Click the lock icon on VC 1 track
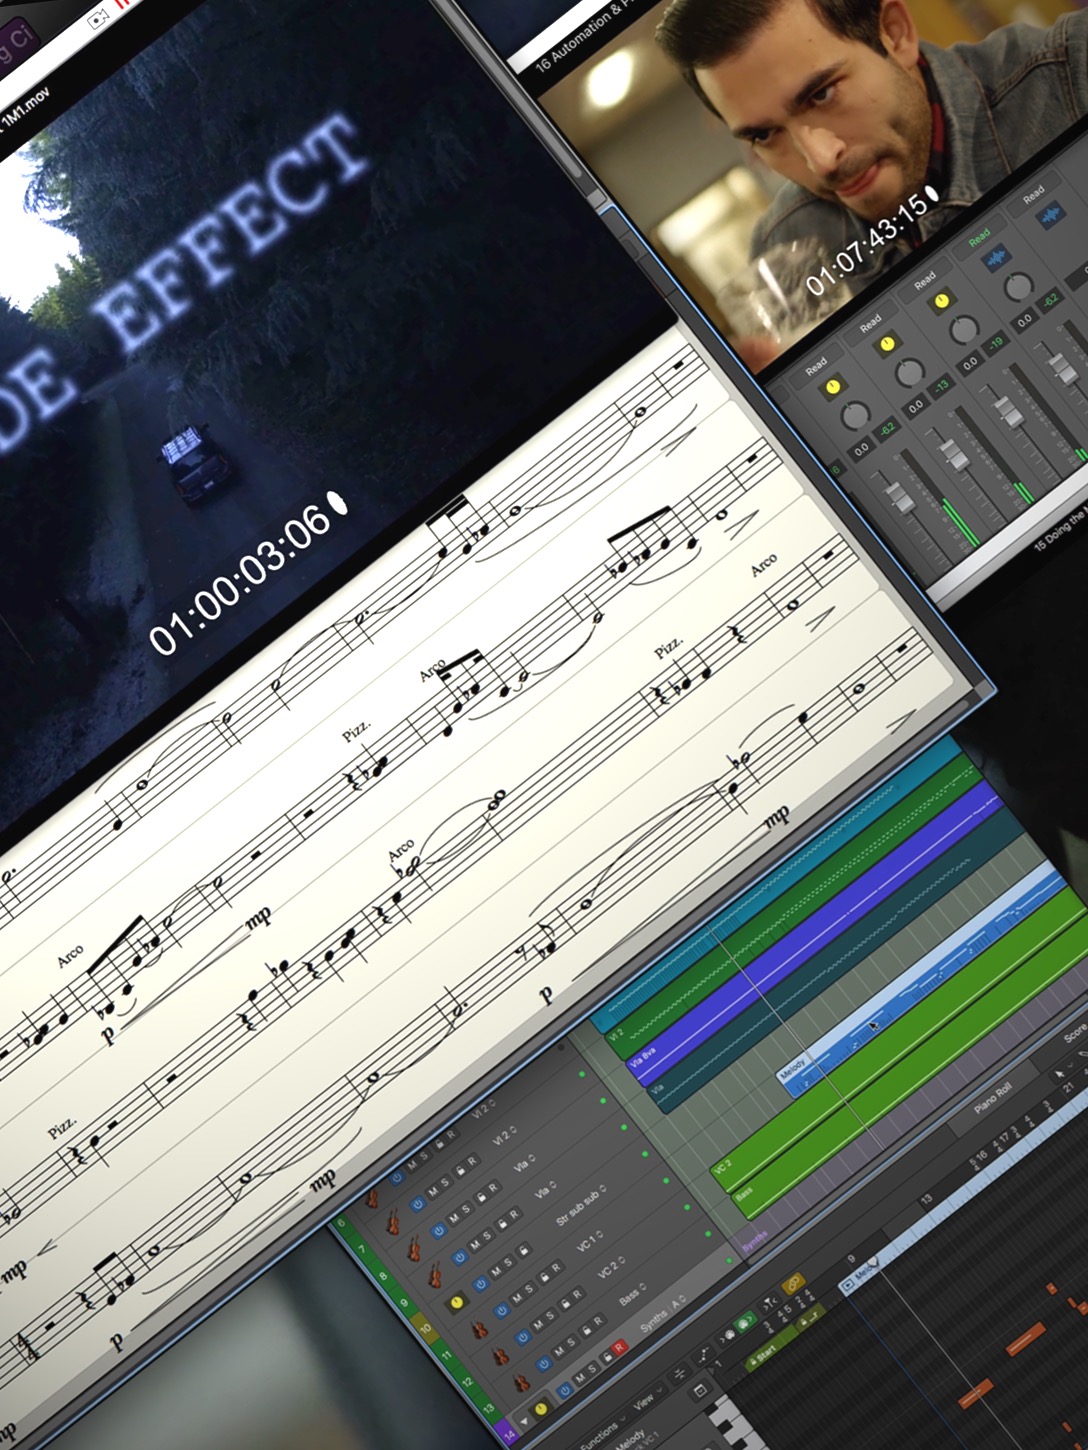The image size is (1088, 1450). tap(544, 1277)
